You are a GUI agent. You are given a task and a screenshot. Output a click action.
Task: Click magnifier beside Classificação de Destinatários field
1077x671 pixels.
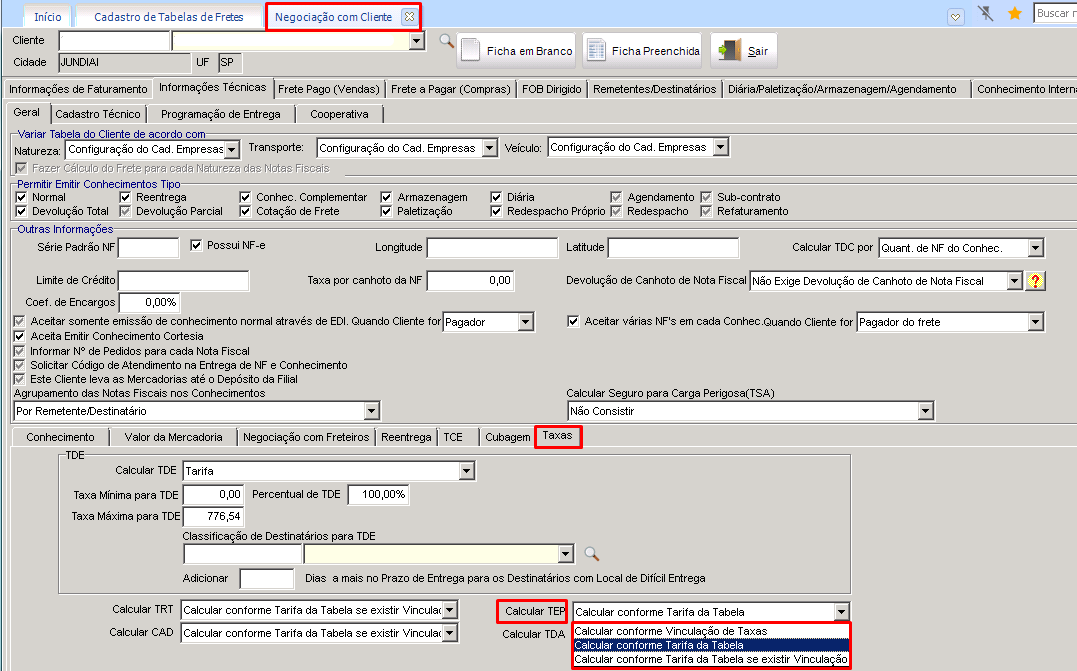591,554
